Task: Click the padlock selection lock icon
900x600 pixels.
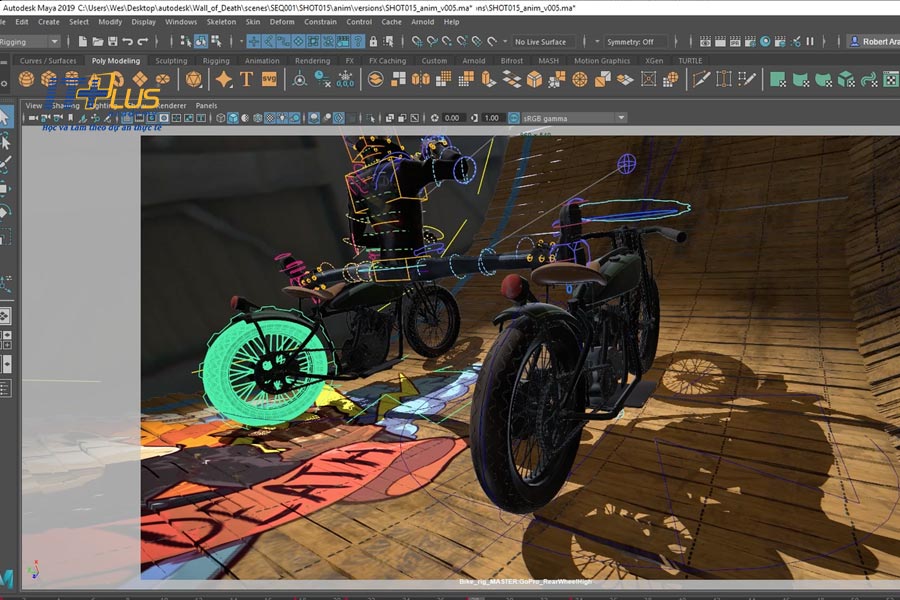Action: [372, 42]
